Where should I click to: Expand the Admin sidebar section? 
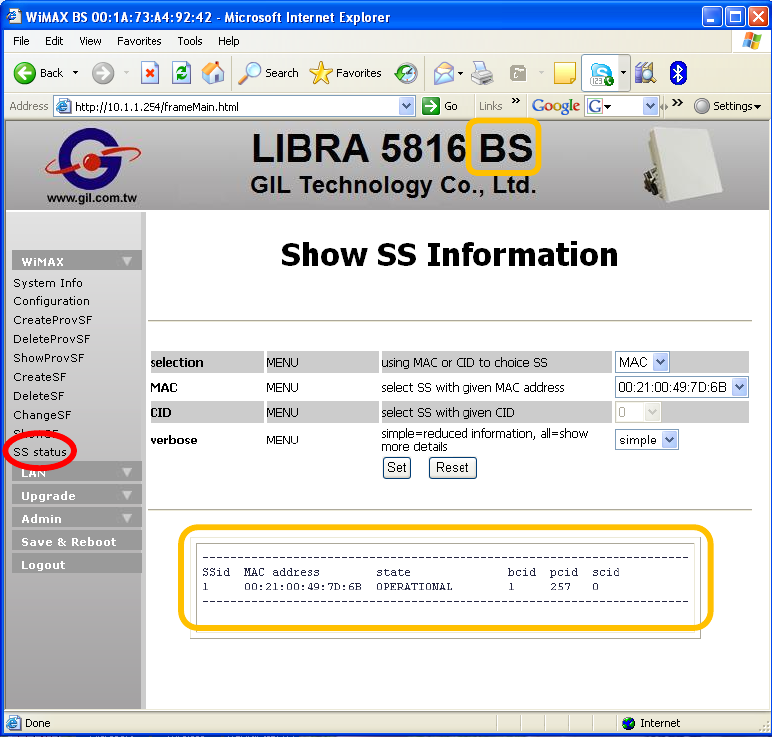coord(76,518)
